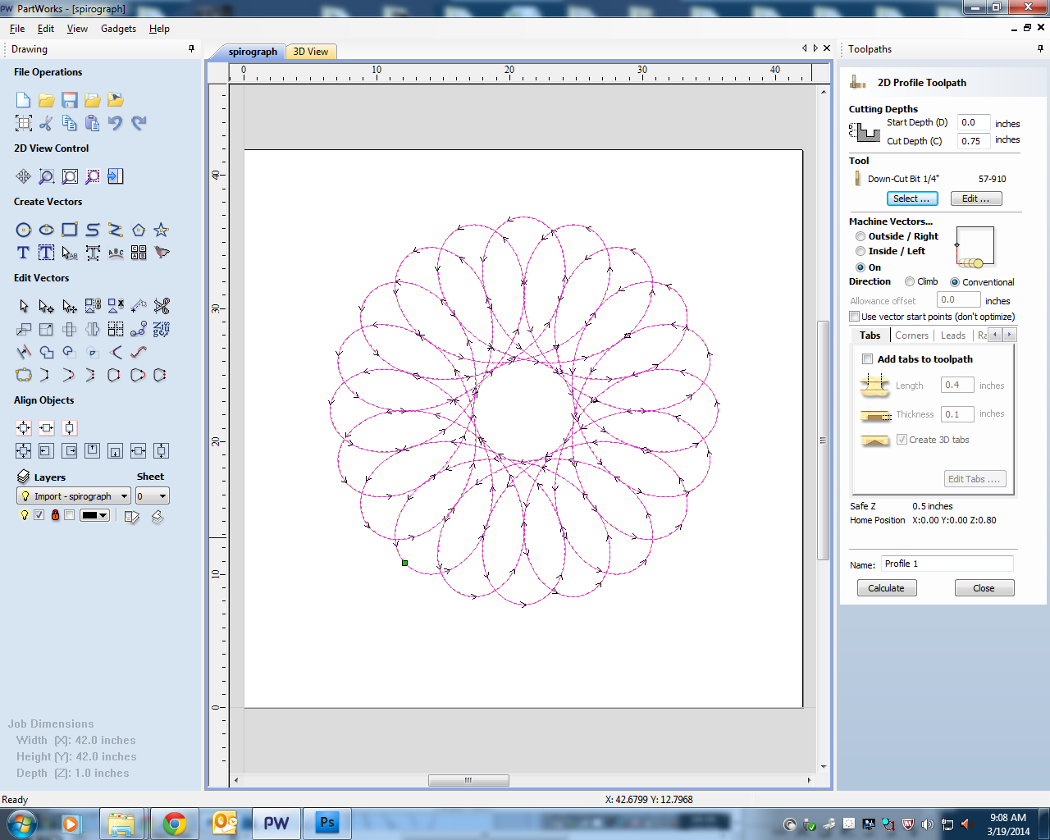The height and width of the screenshot is (840, 1050).
Task: Click the Close button in the Toolpaths panel
Action: pyautogui.click(x=984, y=587)
